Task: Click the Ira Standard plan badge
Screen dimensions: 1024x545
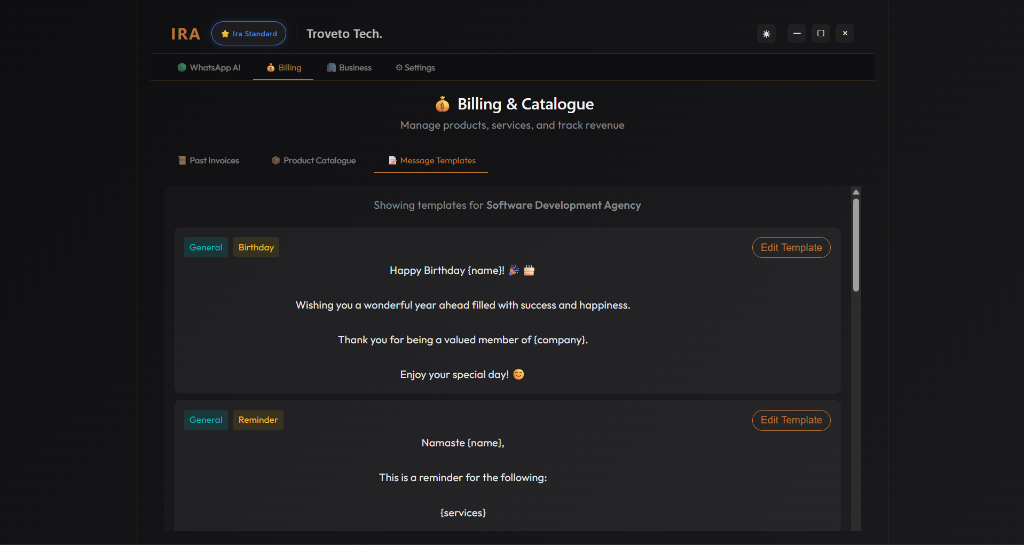Action: (x=248, y=34)
